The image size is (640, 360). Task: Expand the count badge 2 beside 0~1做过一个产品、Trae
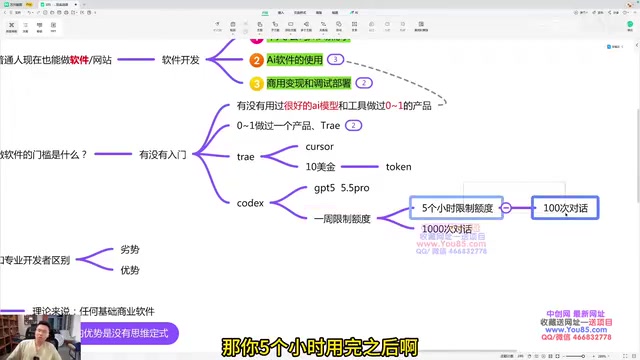pyautogui.click(x=353, y=125)
